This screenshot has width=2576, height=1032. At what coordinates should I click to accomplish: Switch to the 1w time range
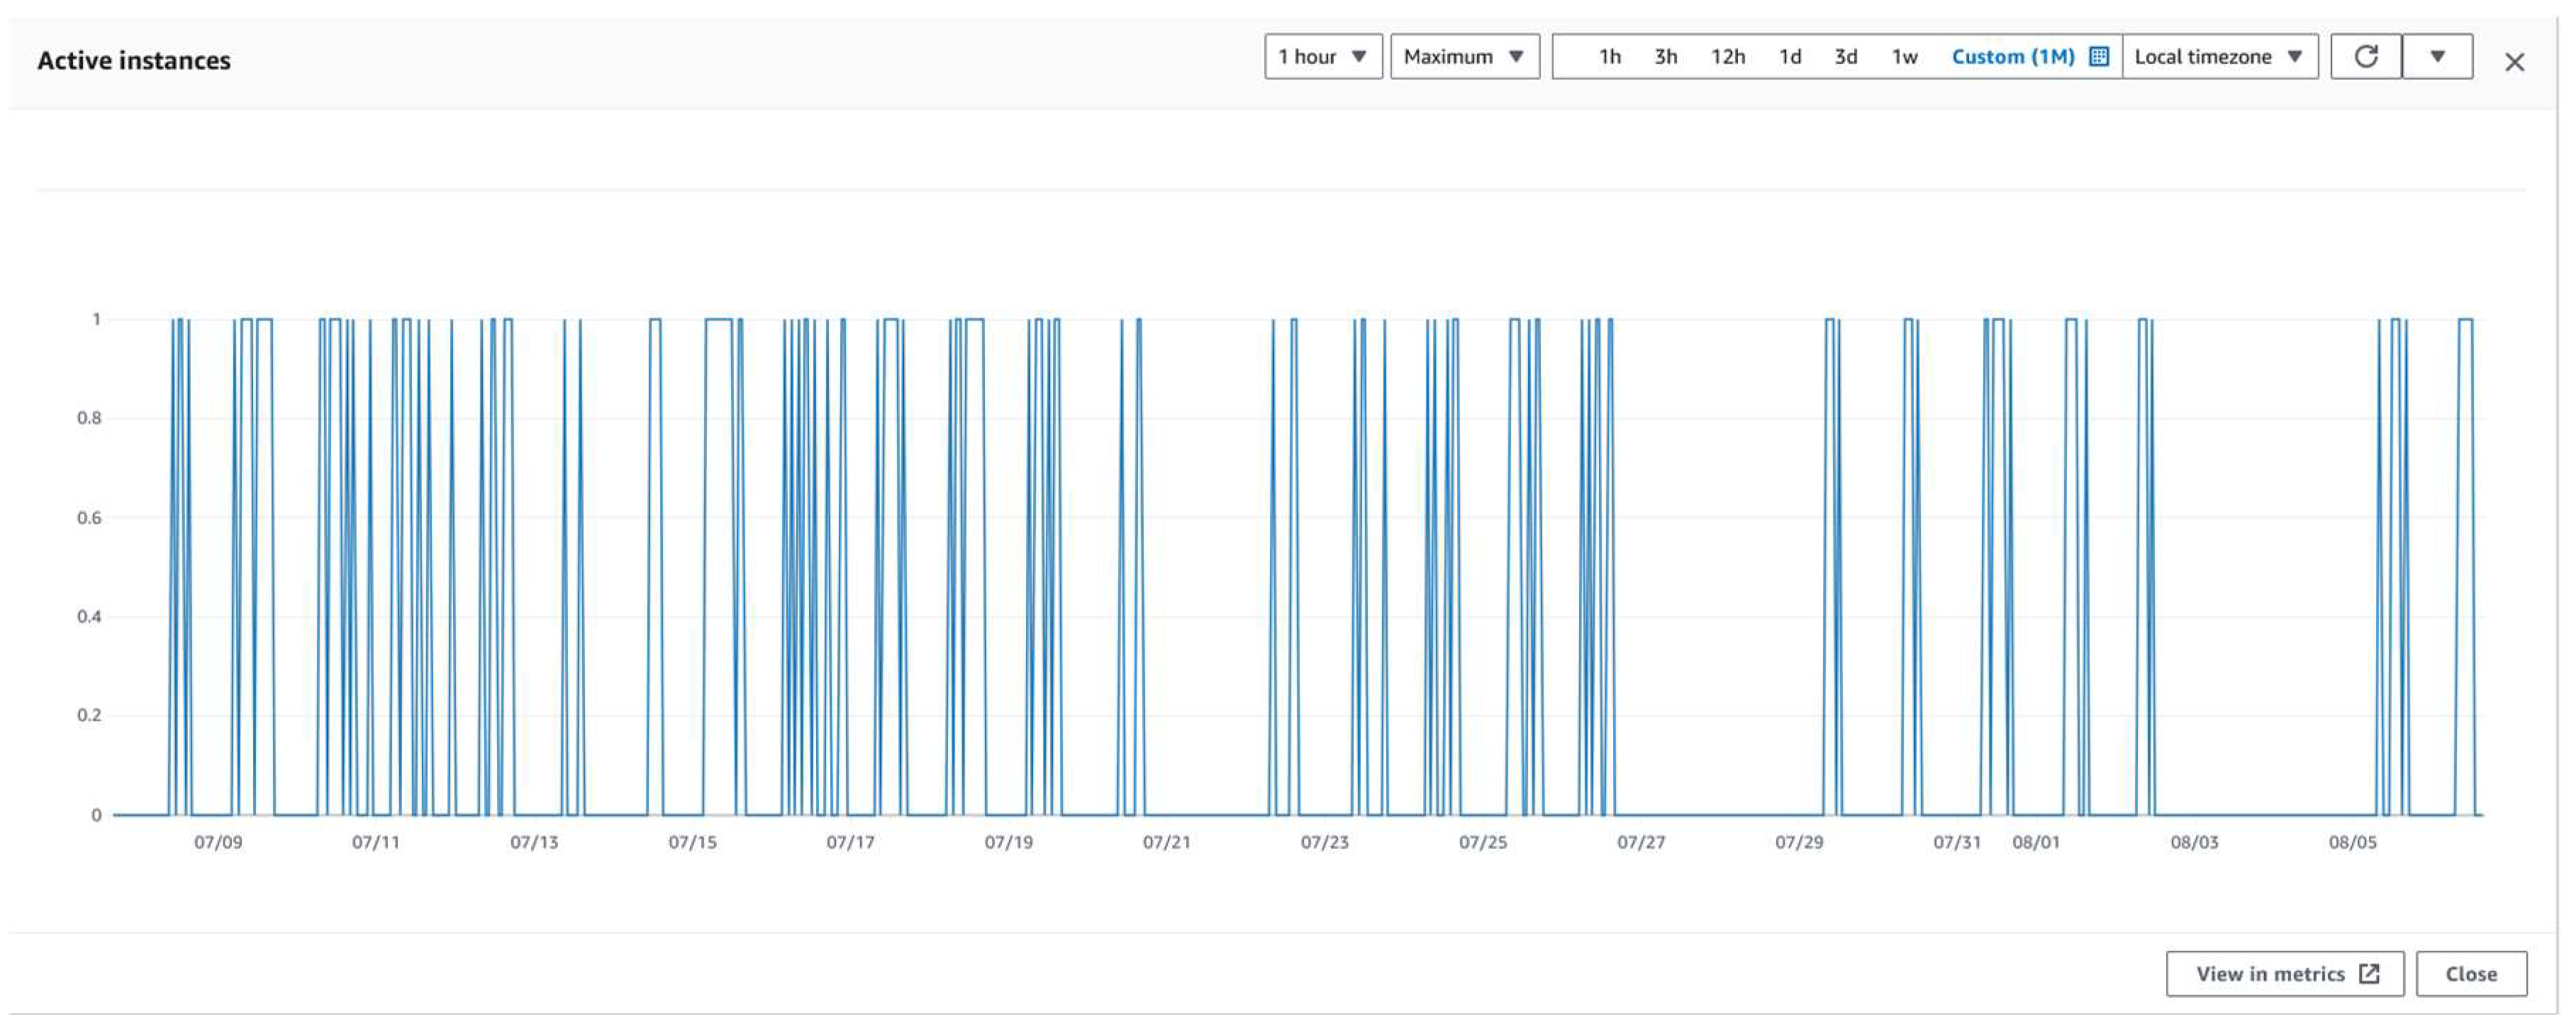coord(1904,57)
